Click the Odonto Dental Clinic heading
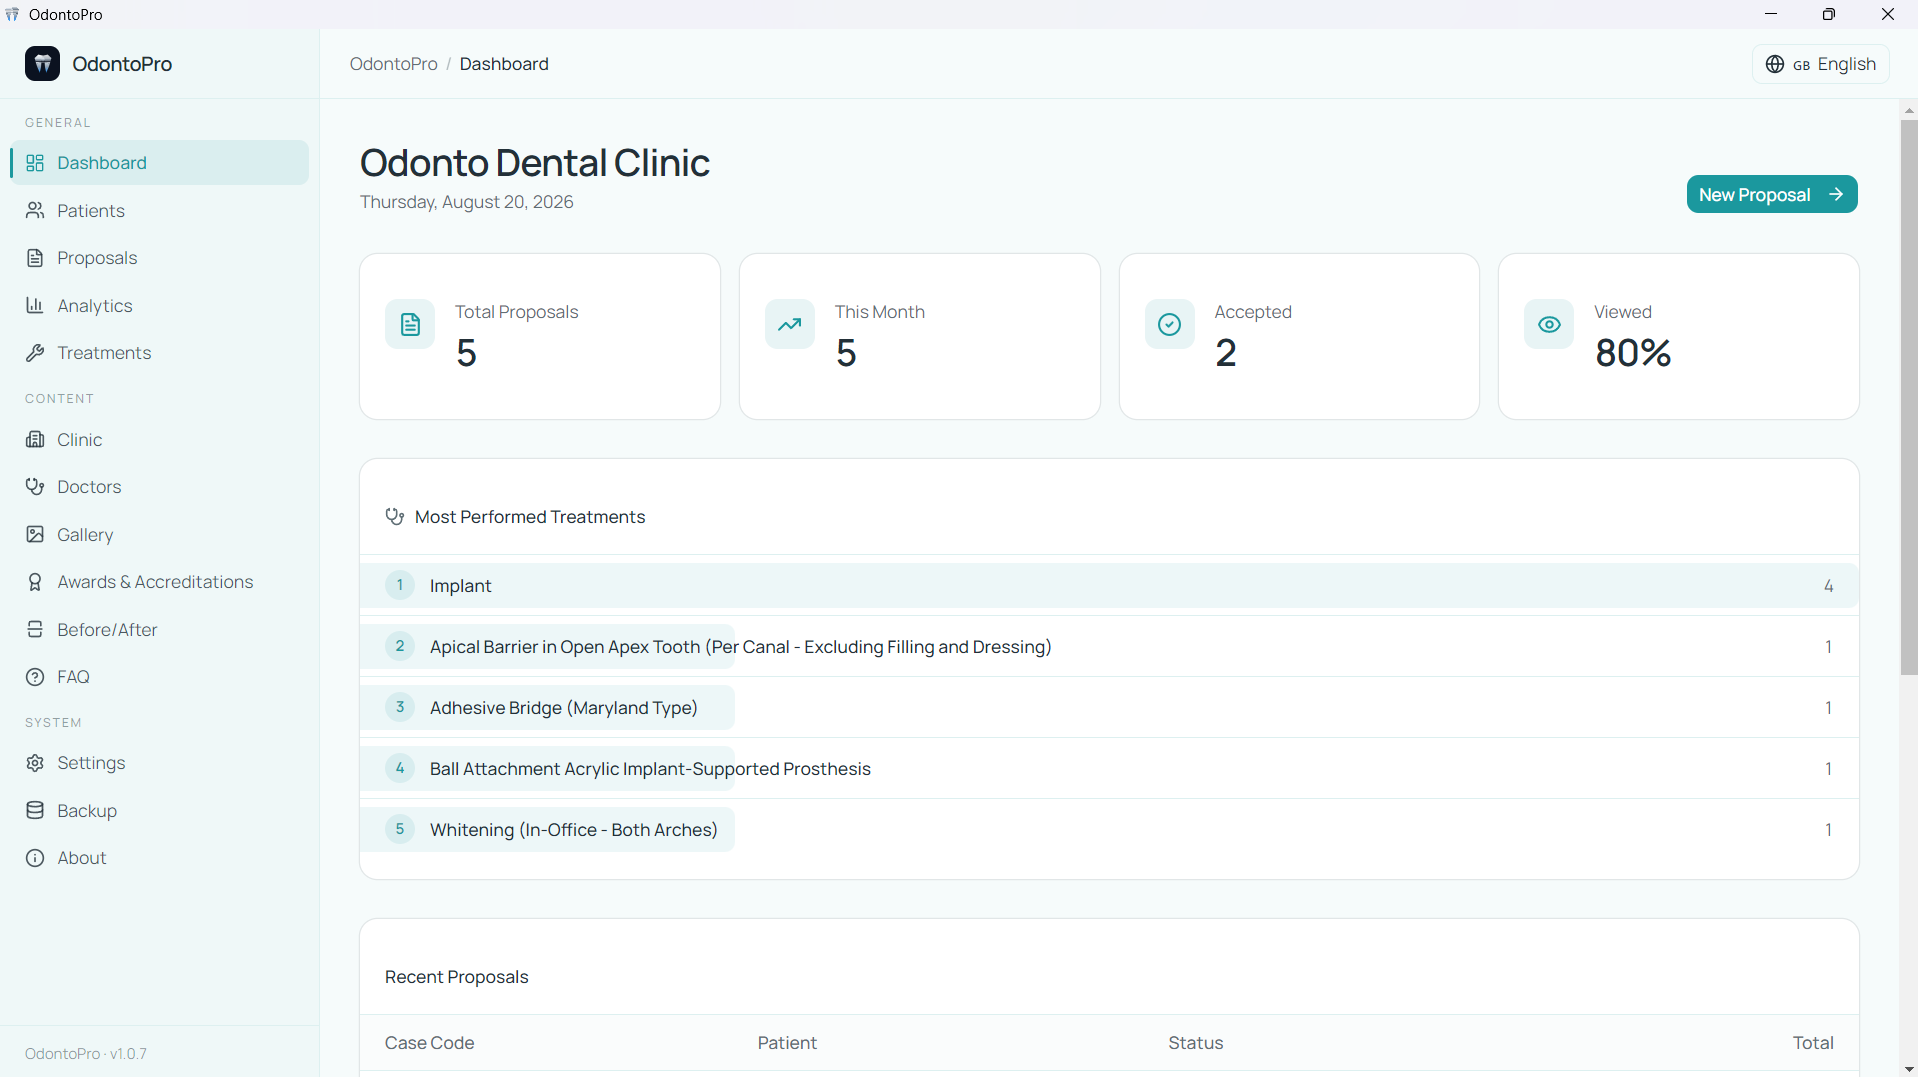The image size is (1918, 1077). click(535, 162)
